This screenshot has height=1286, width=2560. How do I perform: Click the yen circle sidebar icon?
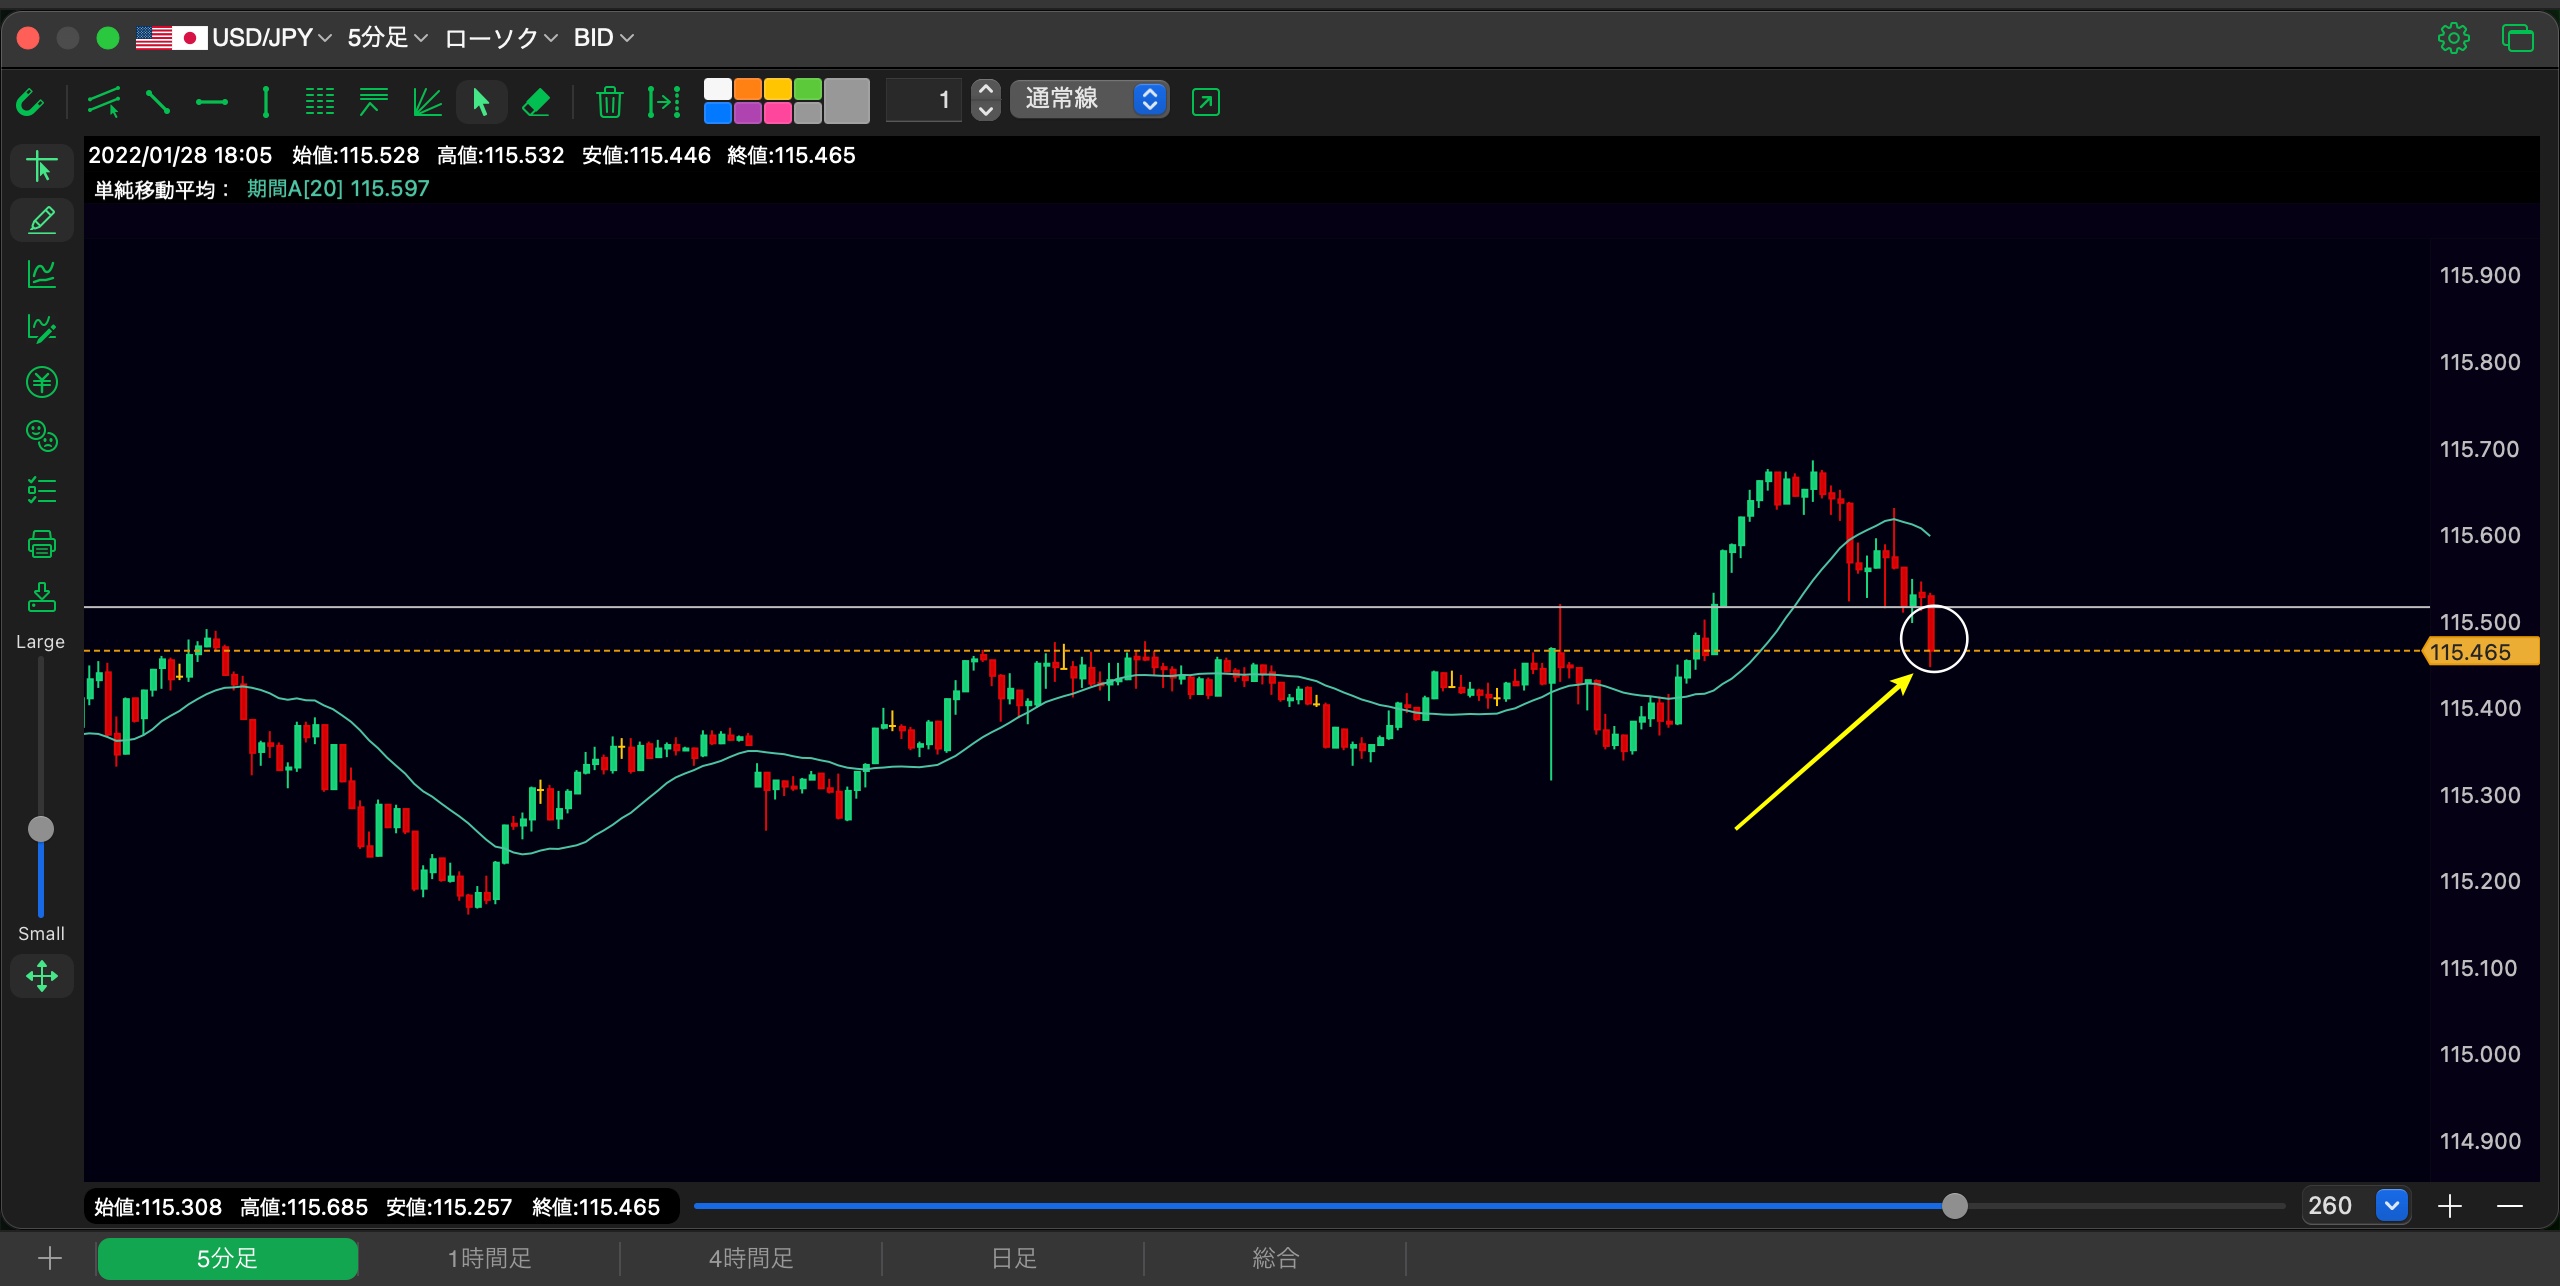click(42, 382)
